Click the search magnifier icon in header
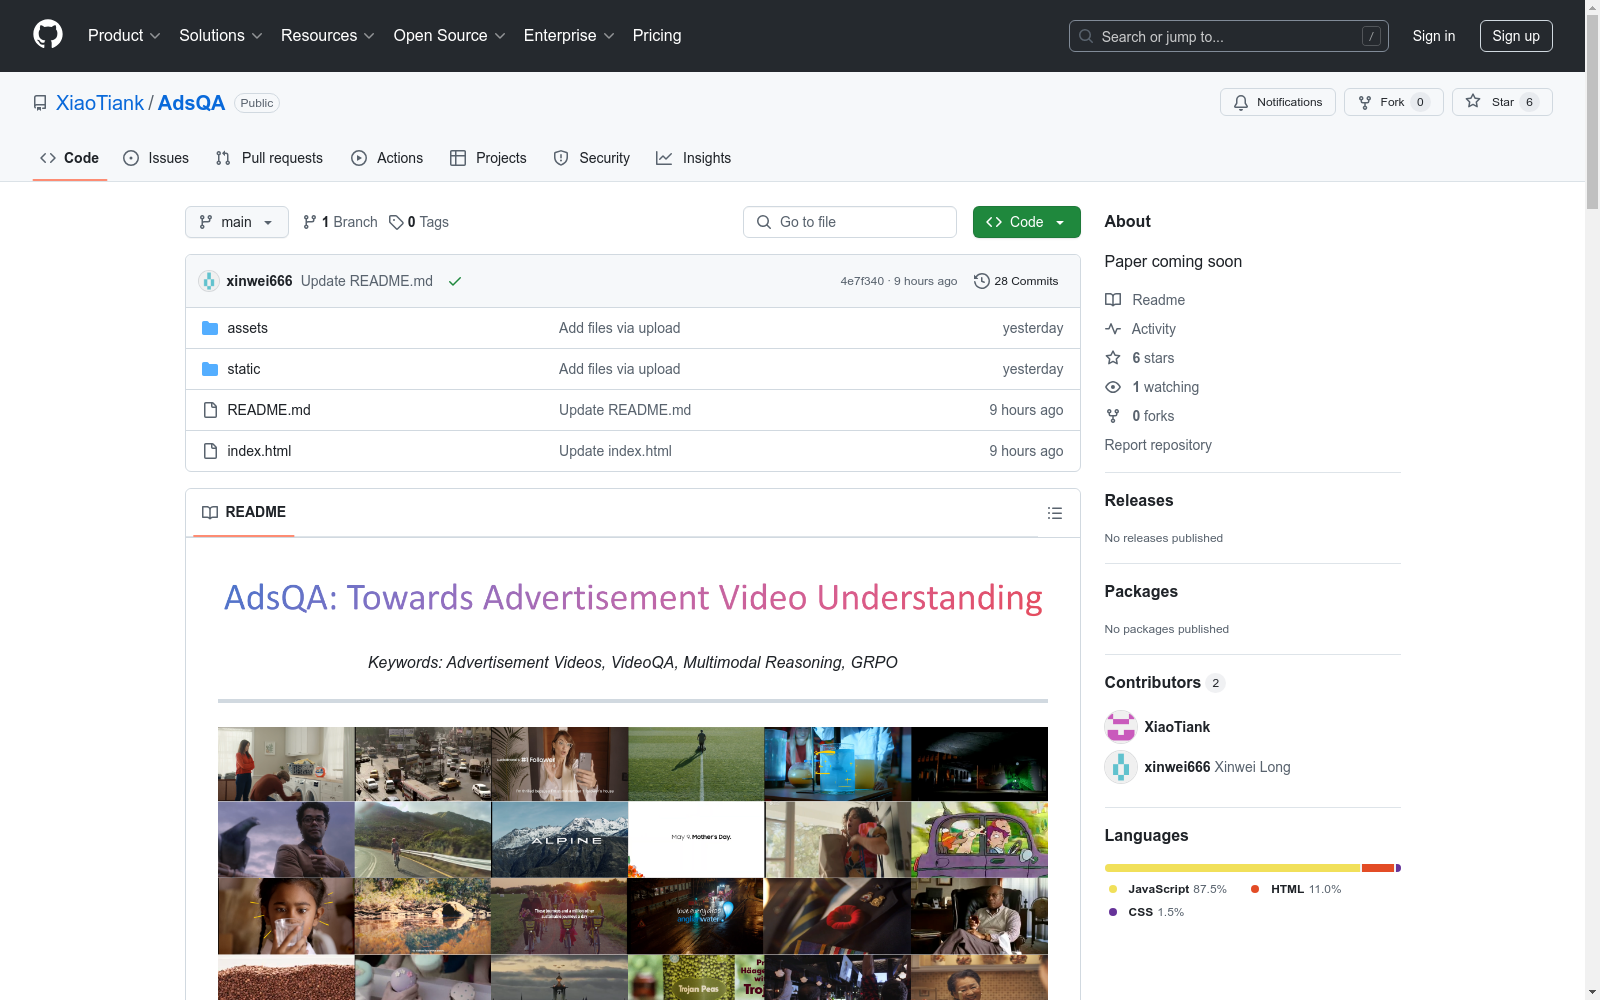 (x=1086, y=36)
